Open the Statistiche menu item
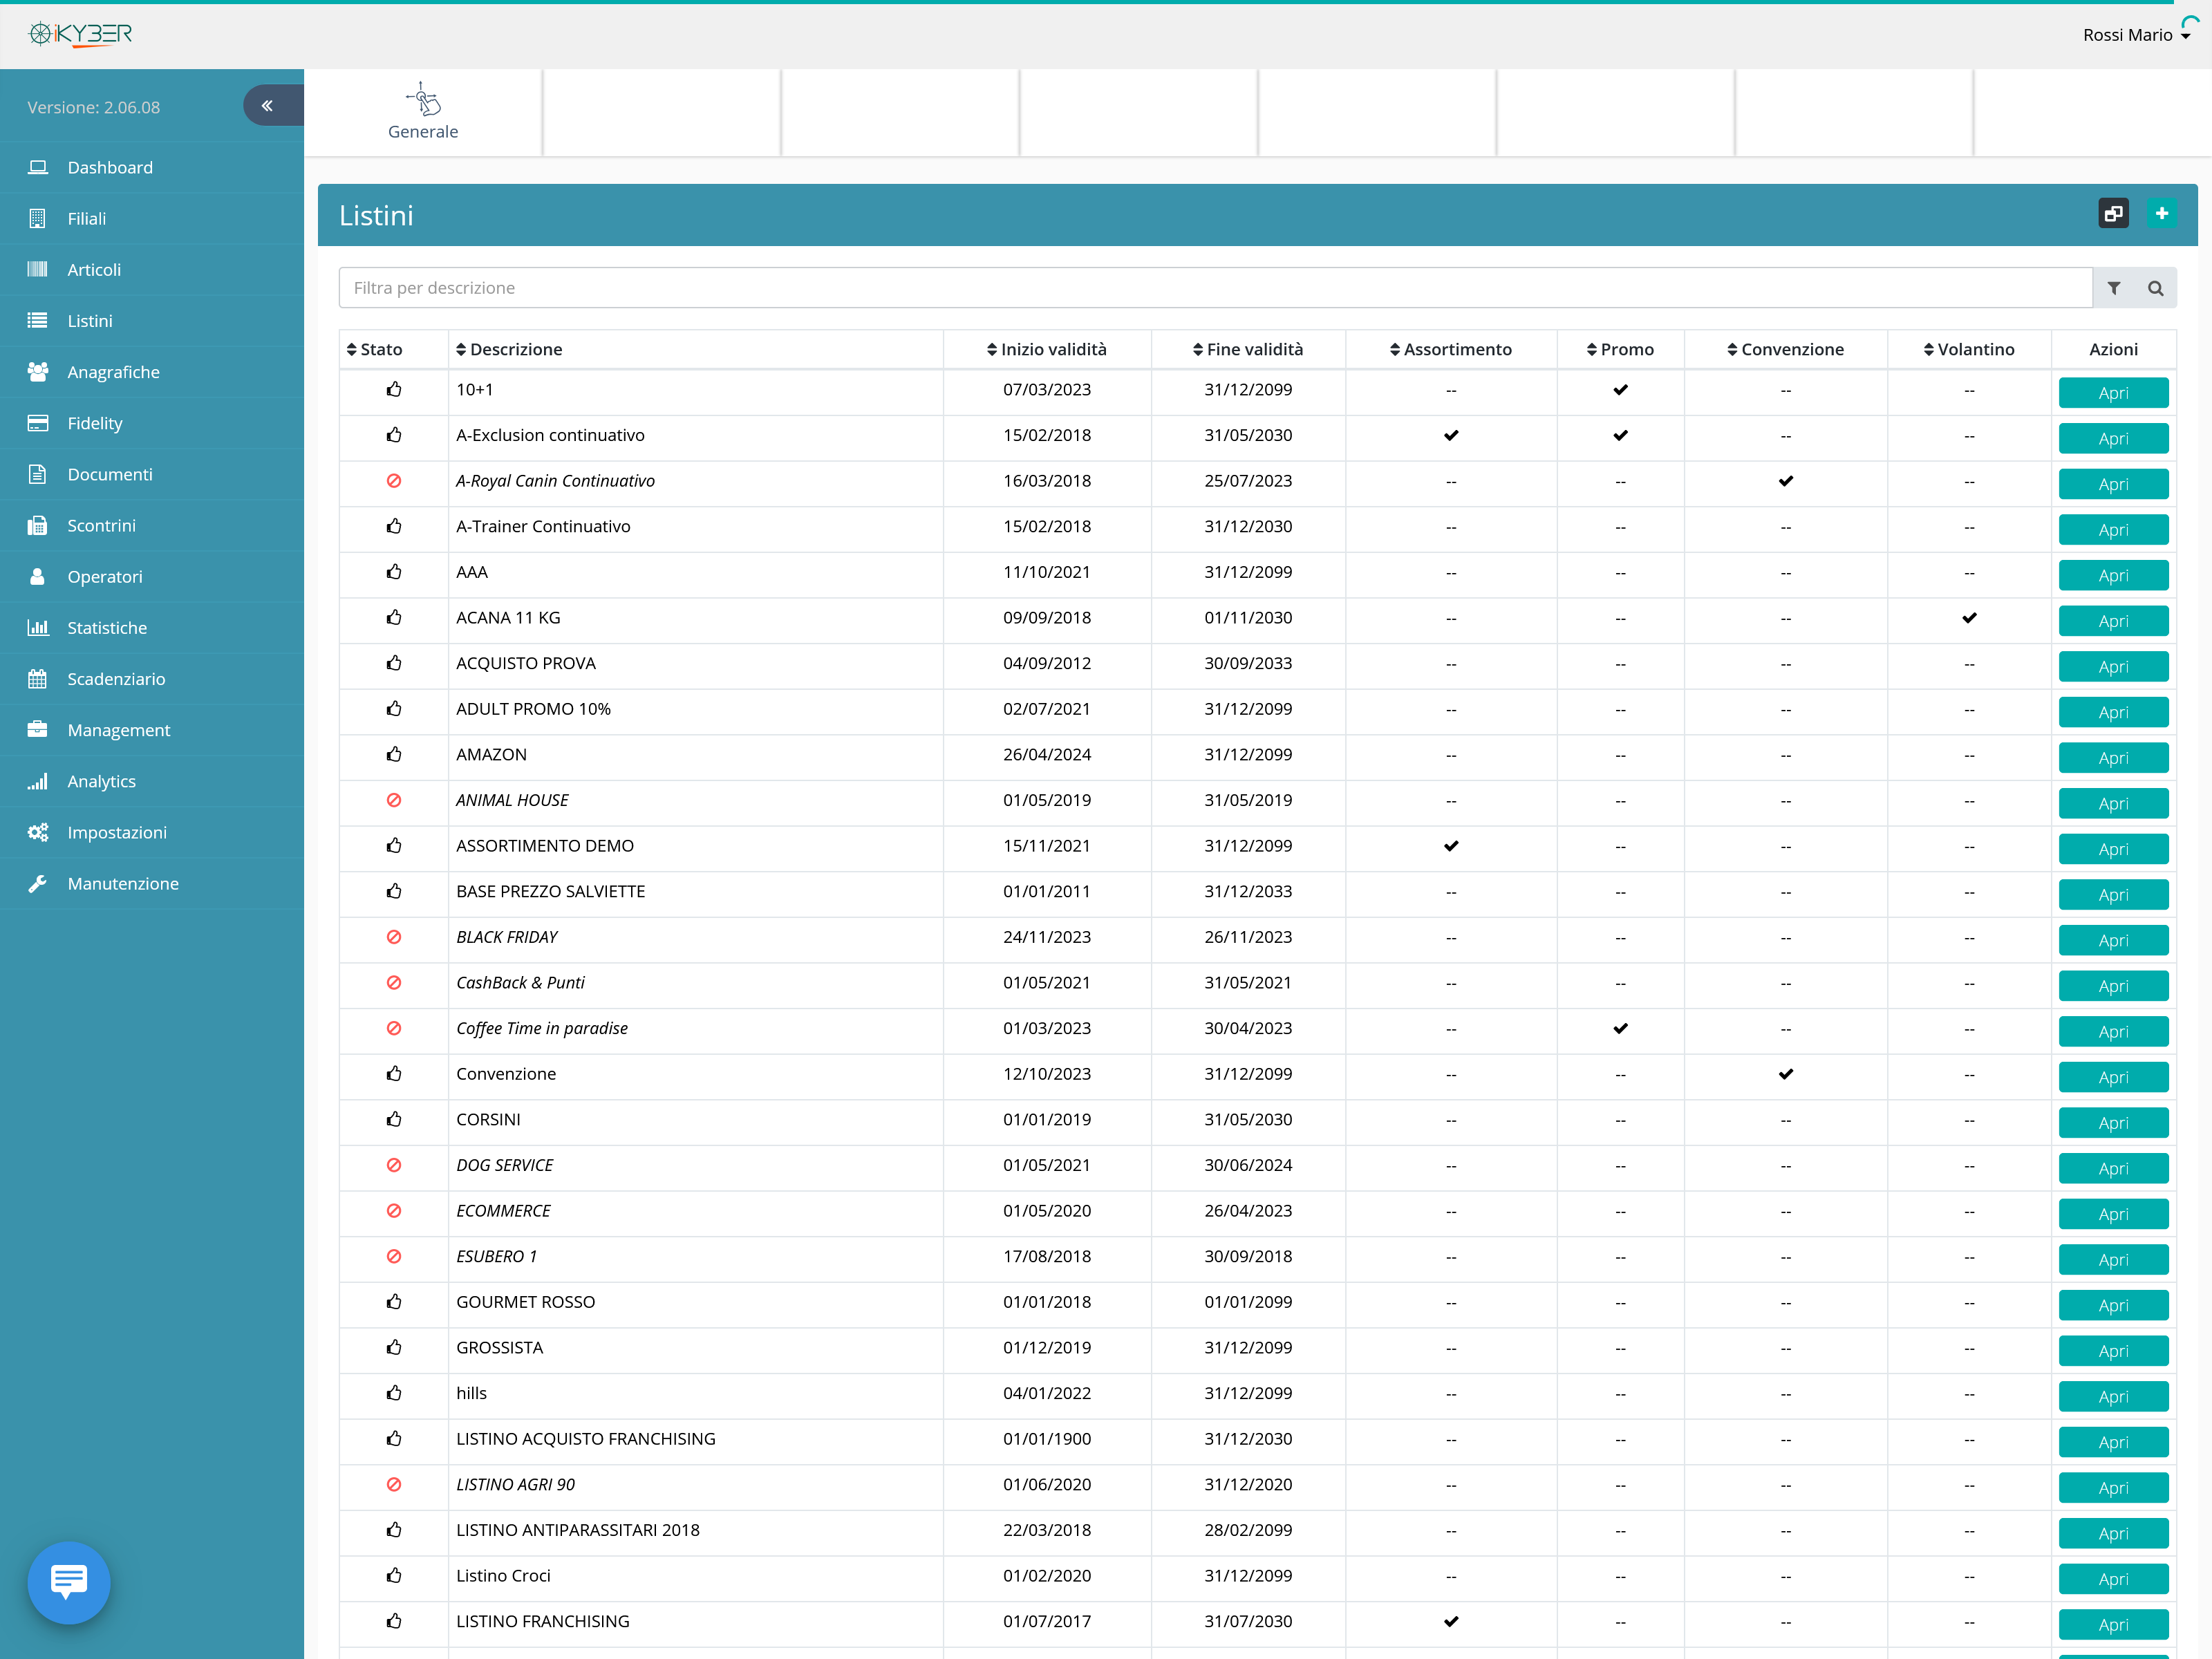This screenshot has width=2212, height=1659. point(152,627)
